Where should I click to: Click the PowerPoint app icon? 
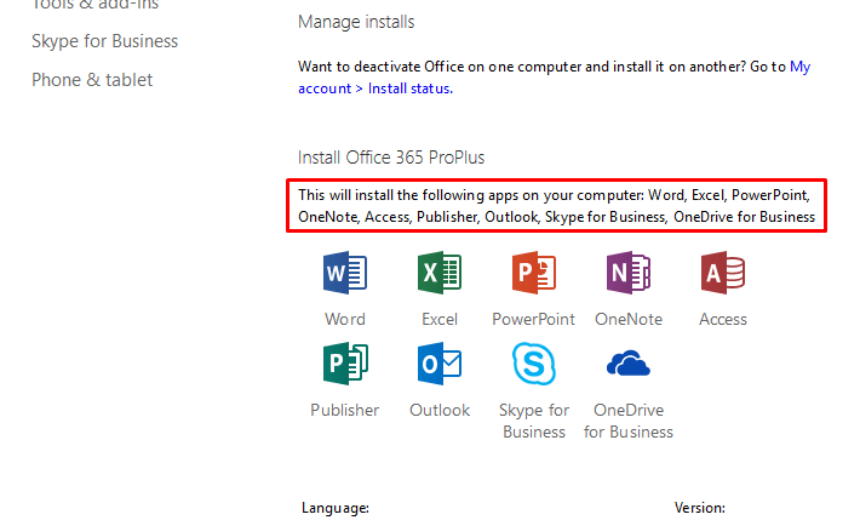[x=534, y=273]
